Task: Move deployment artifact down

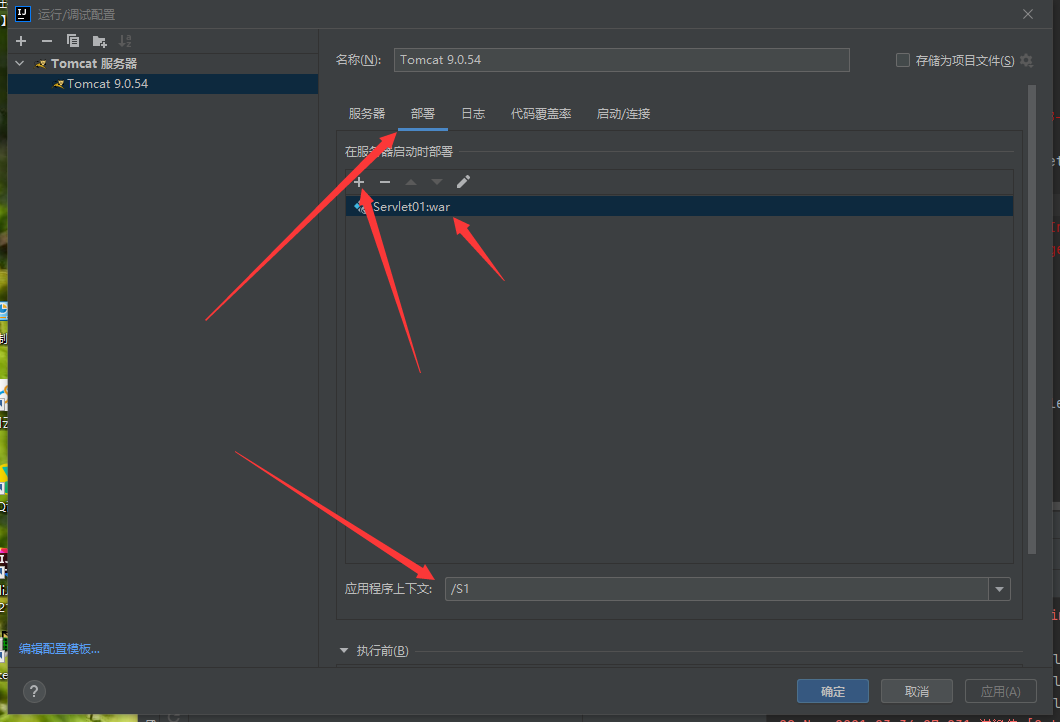Action: point(437,182)
